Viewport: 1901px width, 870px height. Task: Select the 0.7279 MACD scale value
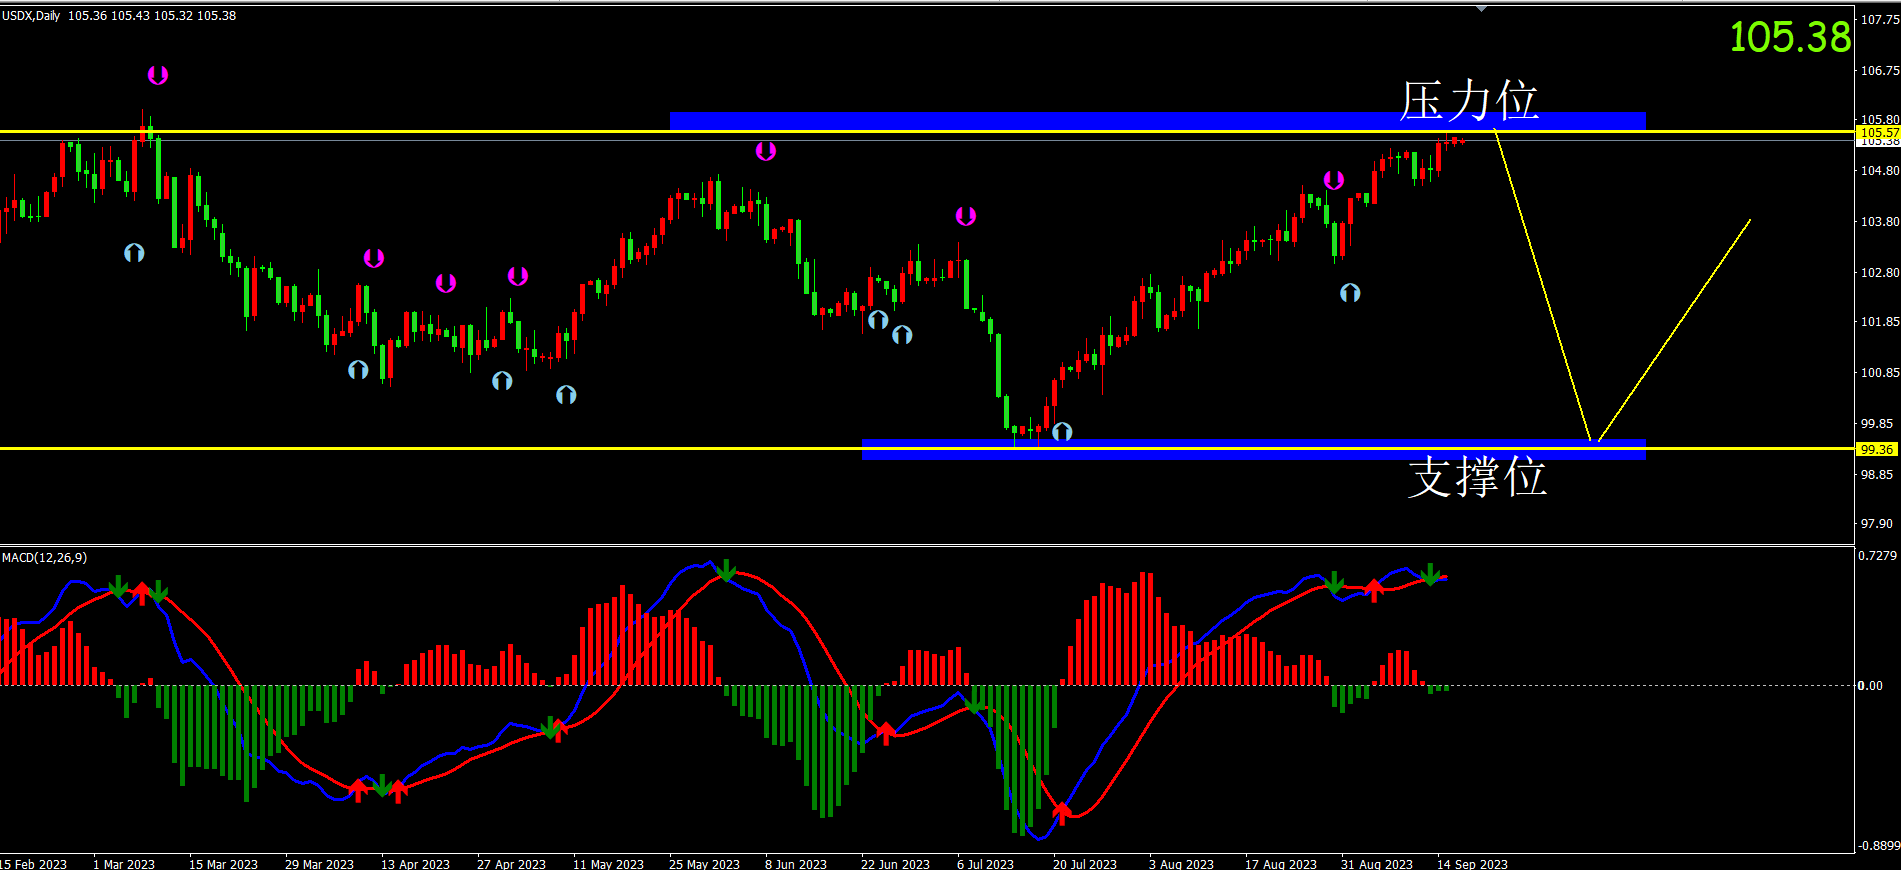pos(1877,555)
